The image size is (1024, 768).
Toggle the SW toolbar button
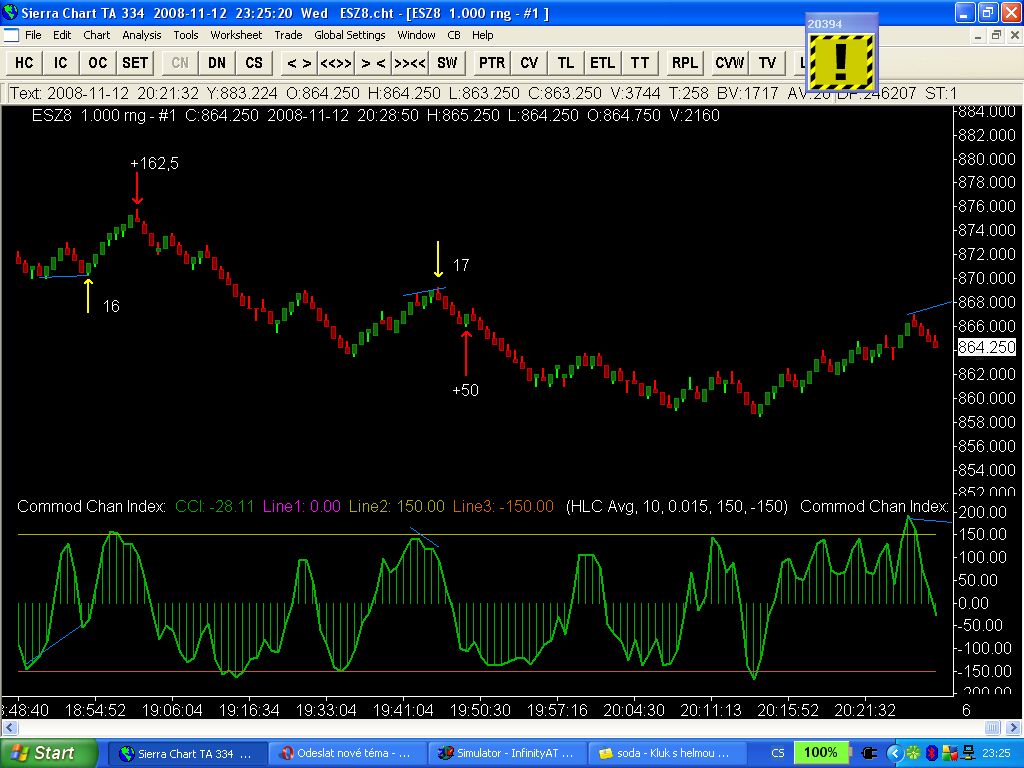coord(447,62)
